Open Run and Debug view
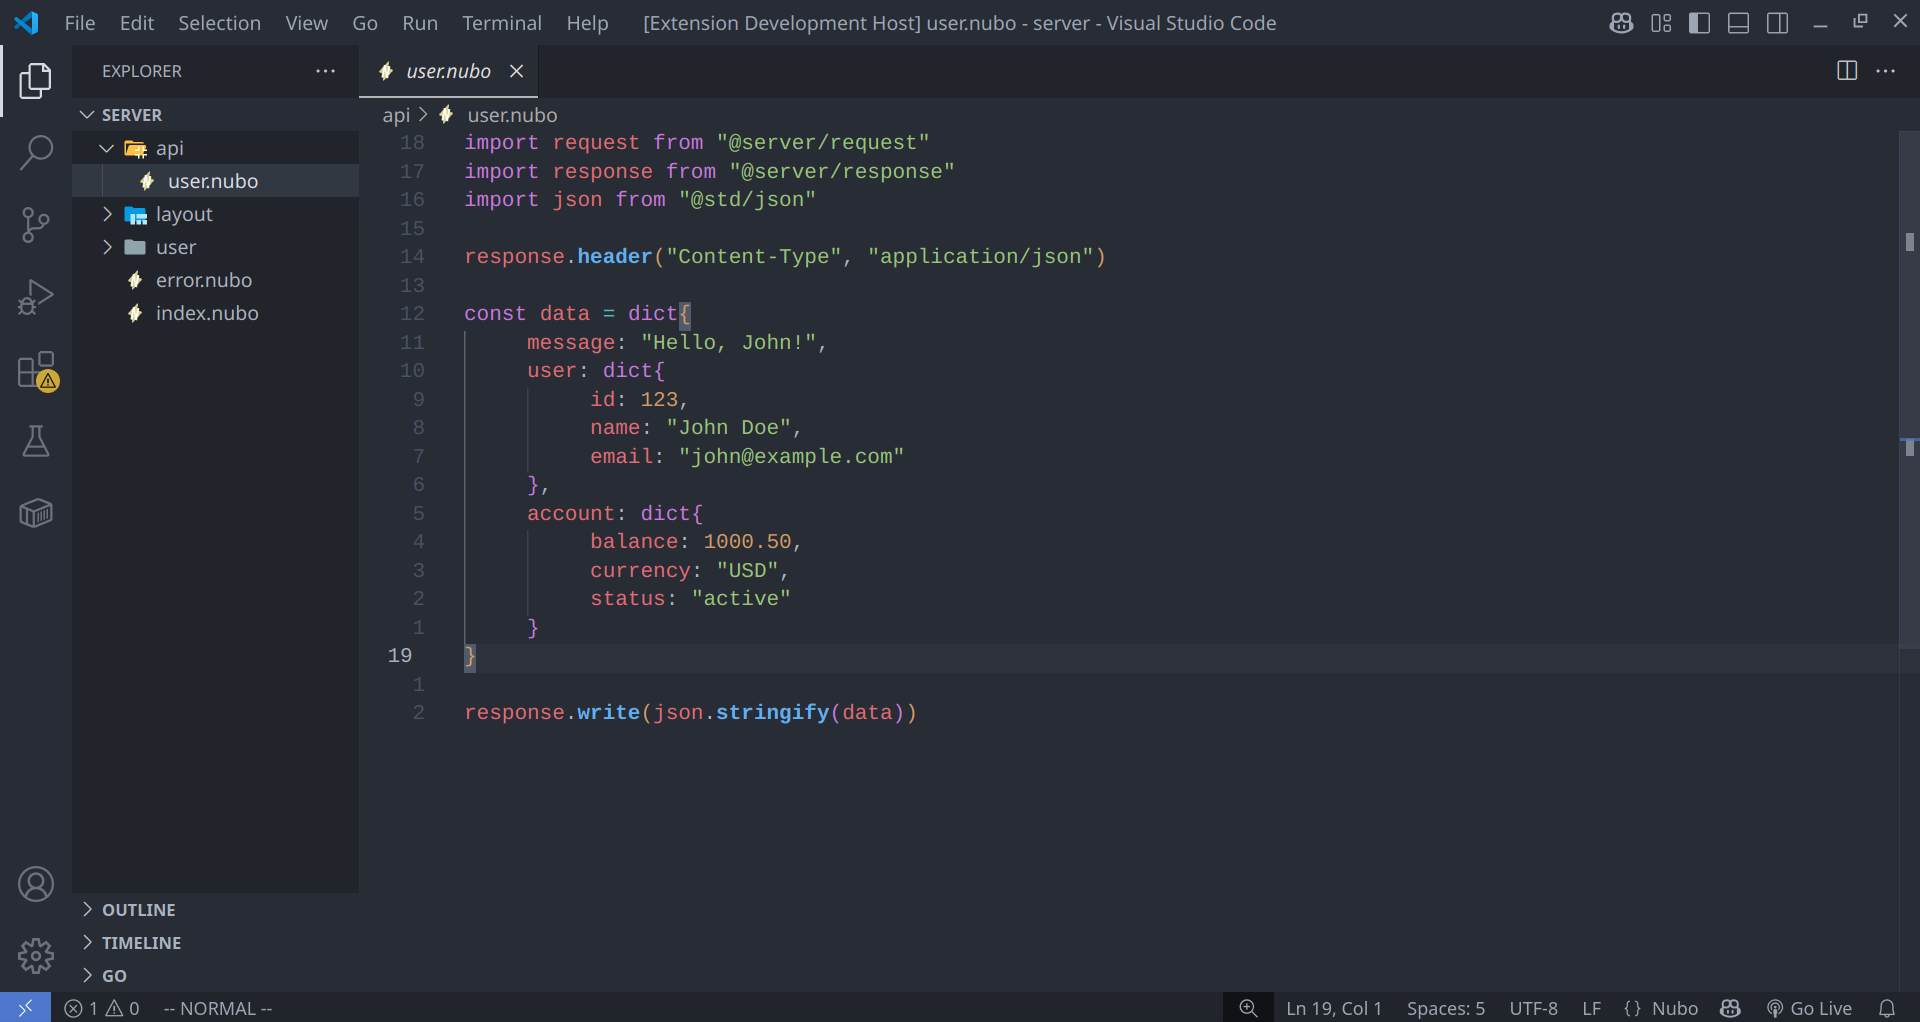Image resolution: width=1920 pixels, height=1022 pixels. (x=36, y=297)
